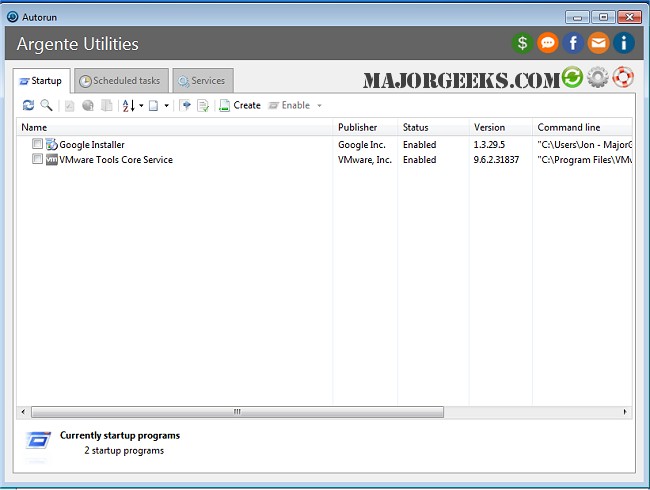Click the blue arrow export icon
The width and height of the screenshot is (650, 490).
click(x=185, y=106)
